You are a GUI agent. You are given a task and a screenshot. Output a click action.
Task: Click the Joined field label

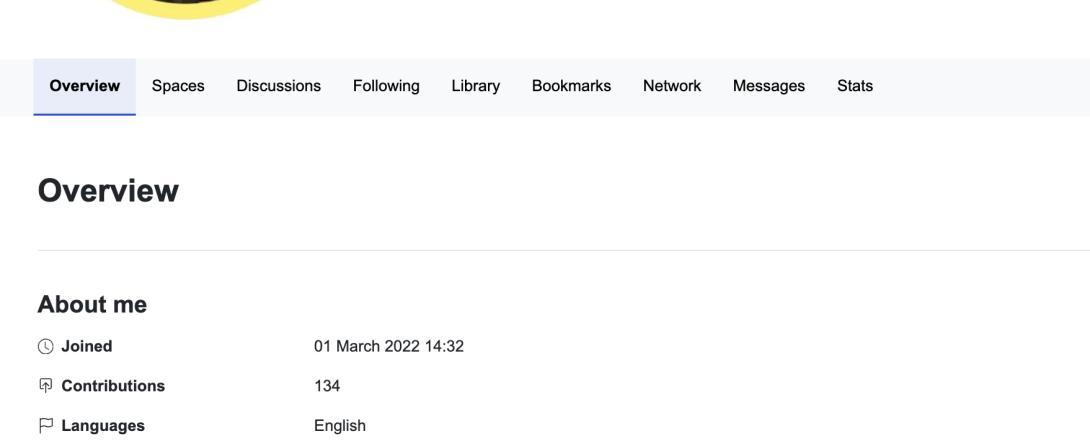[87, 347]
